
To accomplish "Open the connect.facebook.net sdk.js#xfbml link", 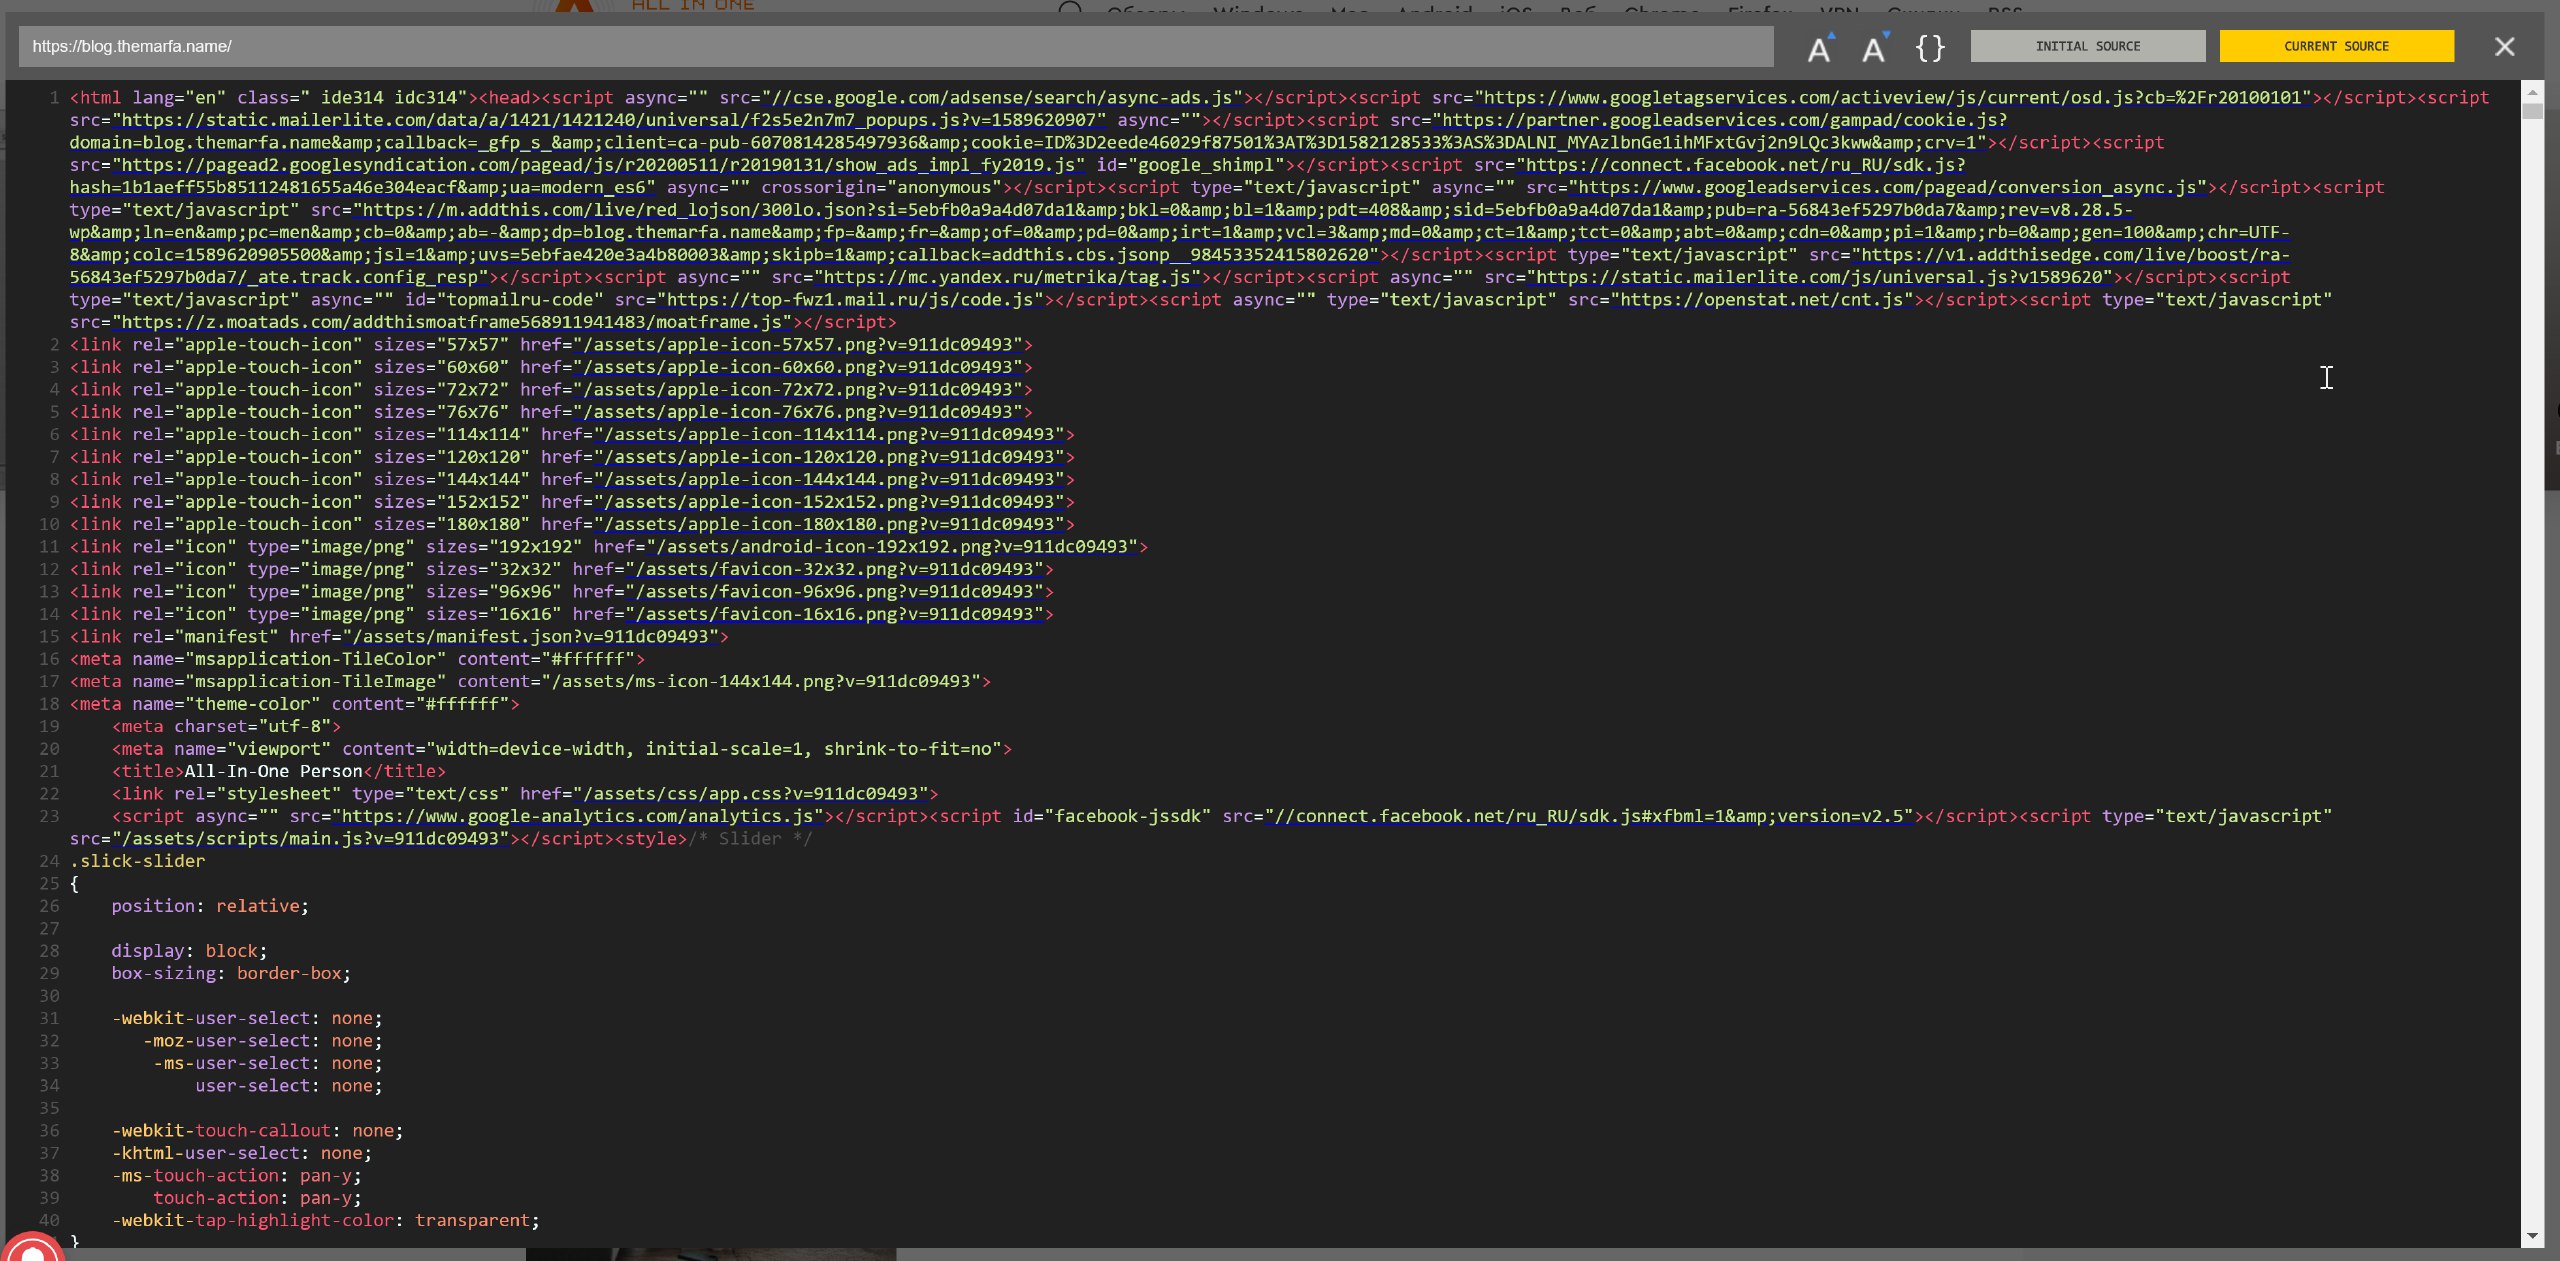I will point(1589,816).
